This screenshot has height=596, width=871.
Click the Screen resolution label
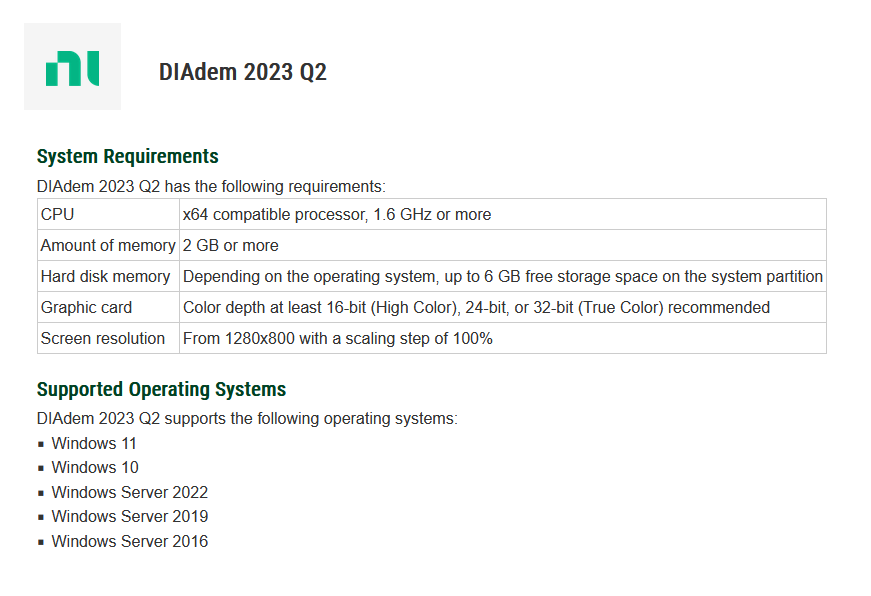103,338
